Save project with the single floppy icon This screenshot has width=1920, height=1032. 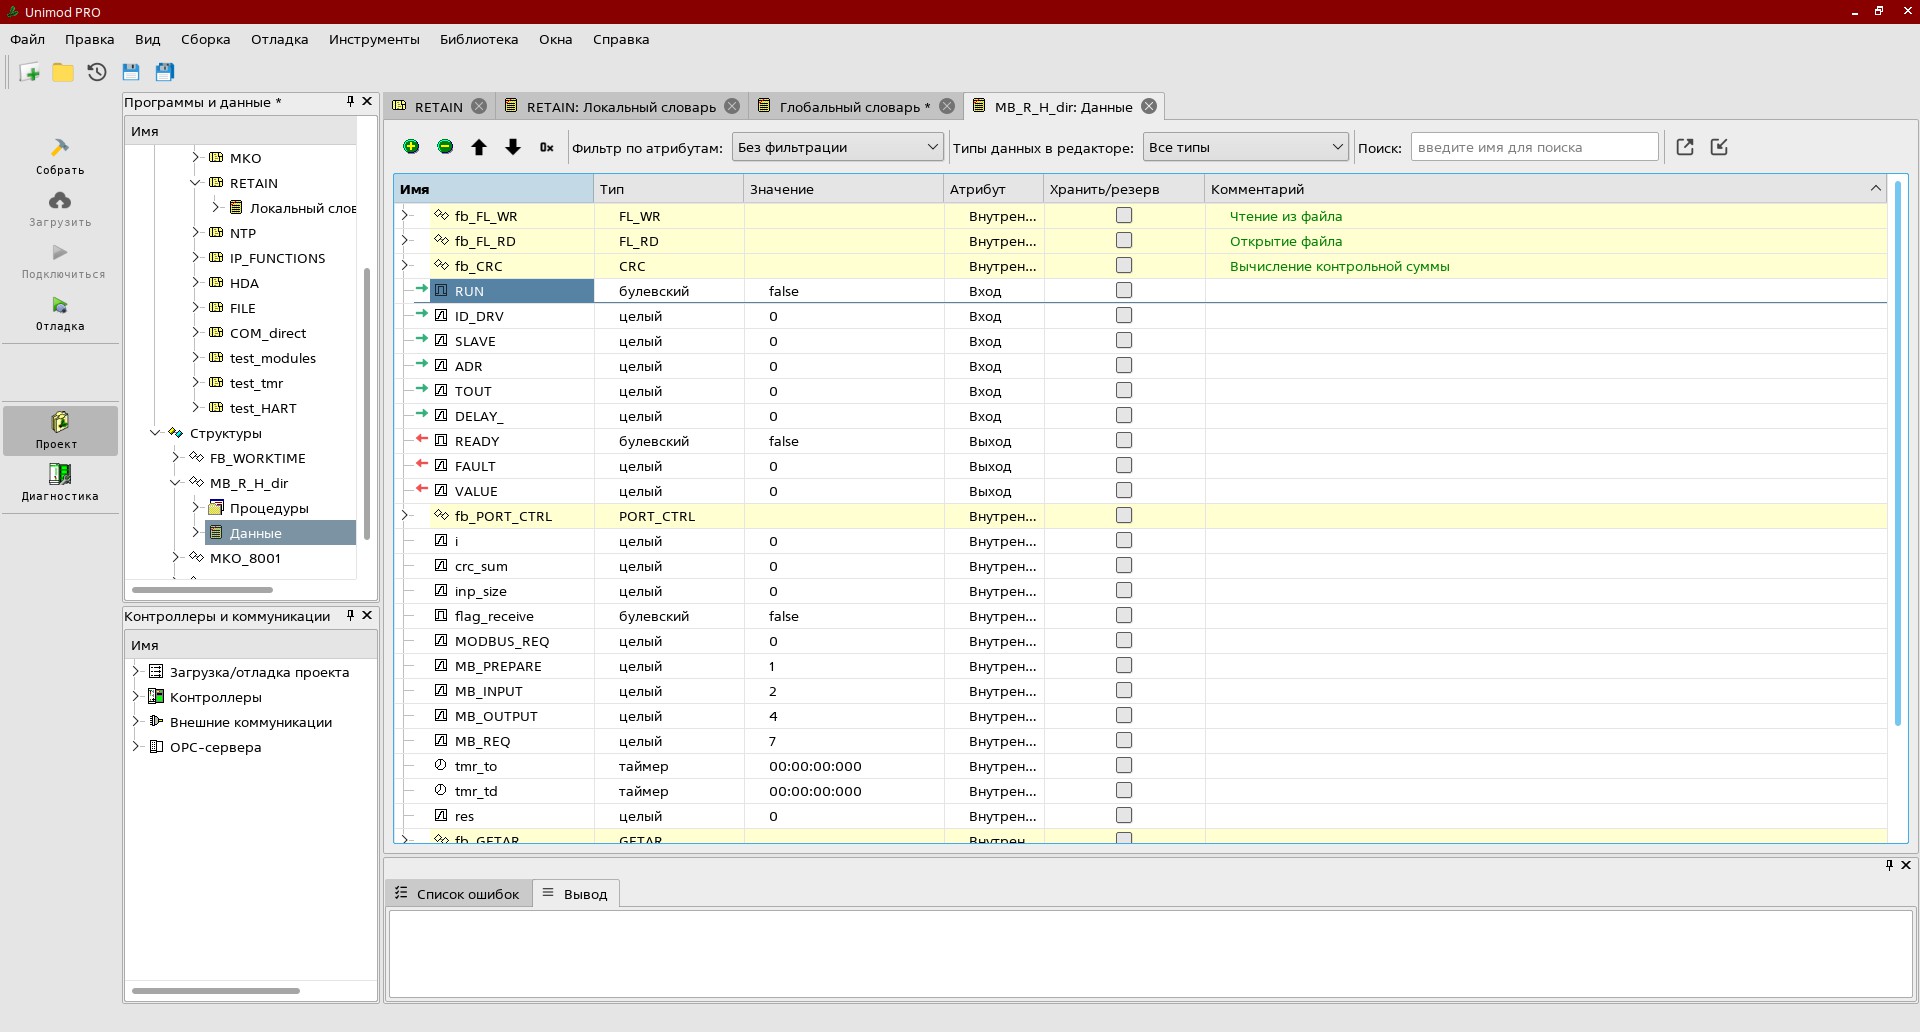[131, 72]
